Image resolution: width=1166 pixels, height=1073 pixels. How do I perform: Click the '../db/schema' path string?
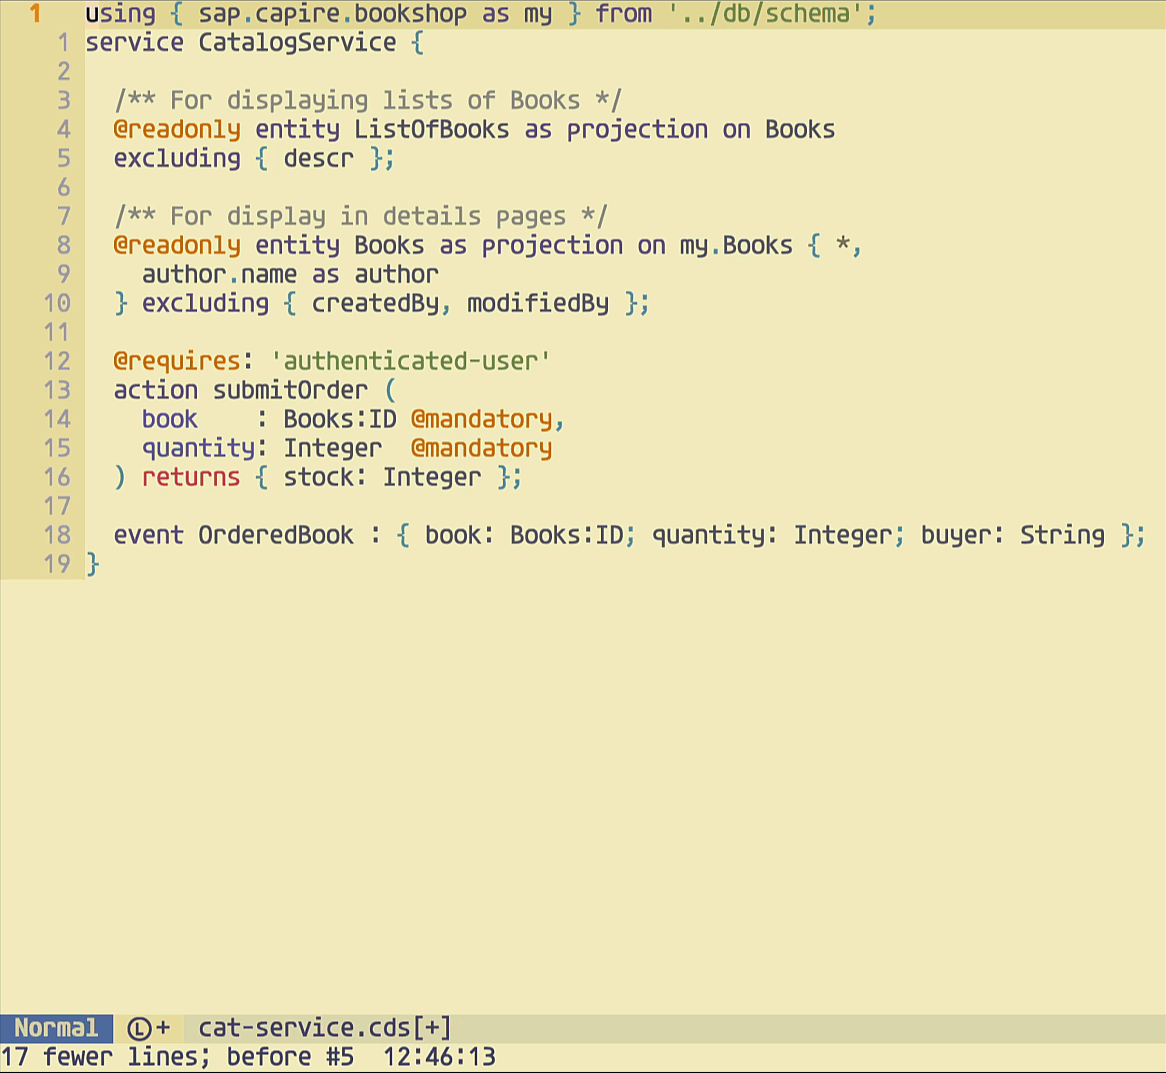(766, 14)
